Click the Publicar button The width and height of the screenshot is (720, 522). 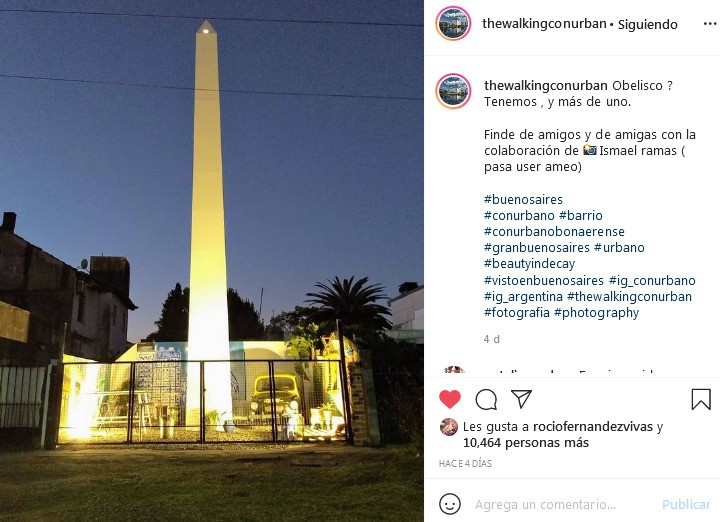[686, 505]
